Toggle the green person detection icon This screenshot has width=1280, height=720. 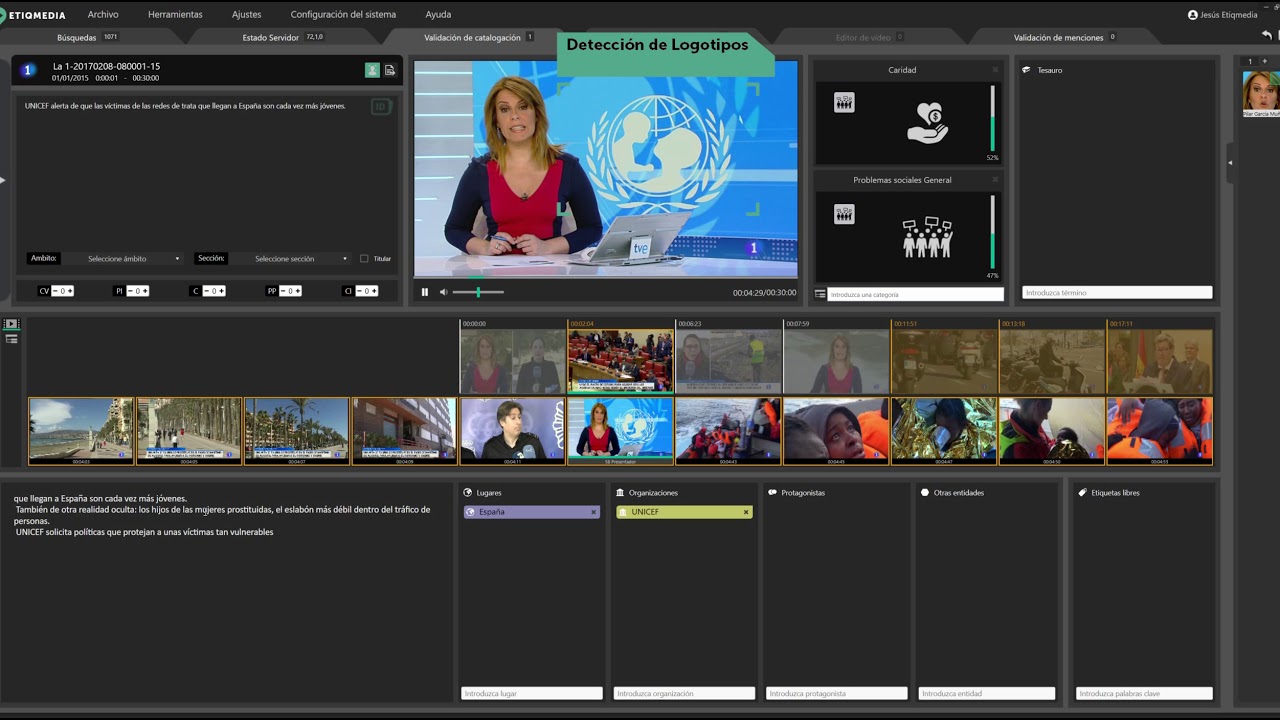point(372,70)
